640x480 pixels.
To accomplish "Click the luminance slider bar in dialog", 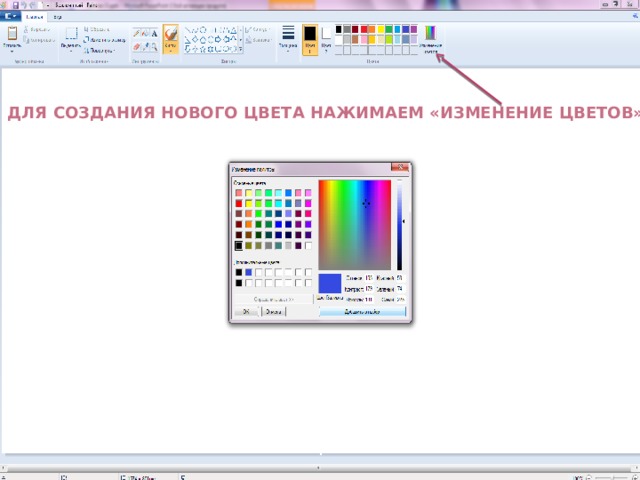I will pyautogui.click(x=400, y=225).
